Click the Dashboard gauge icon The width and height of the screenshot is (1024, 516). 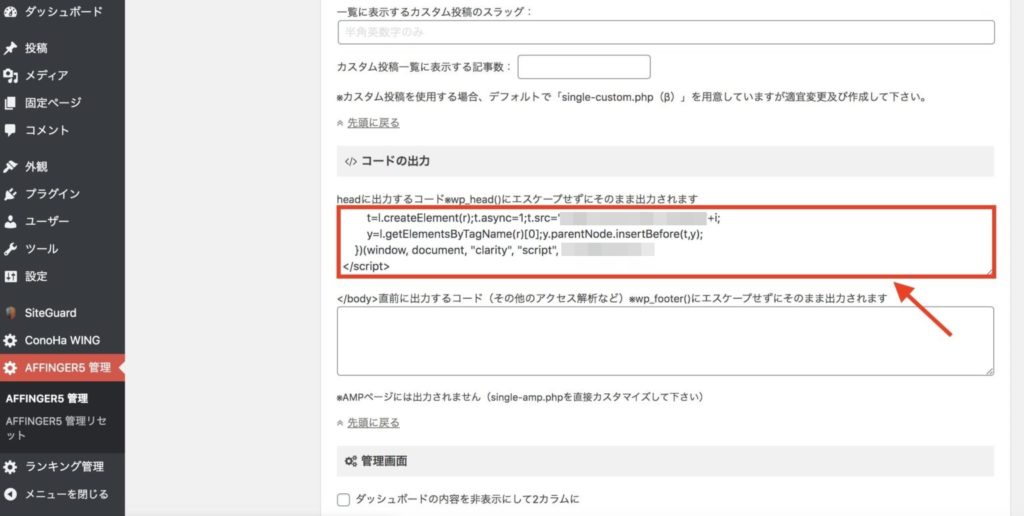9,11
